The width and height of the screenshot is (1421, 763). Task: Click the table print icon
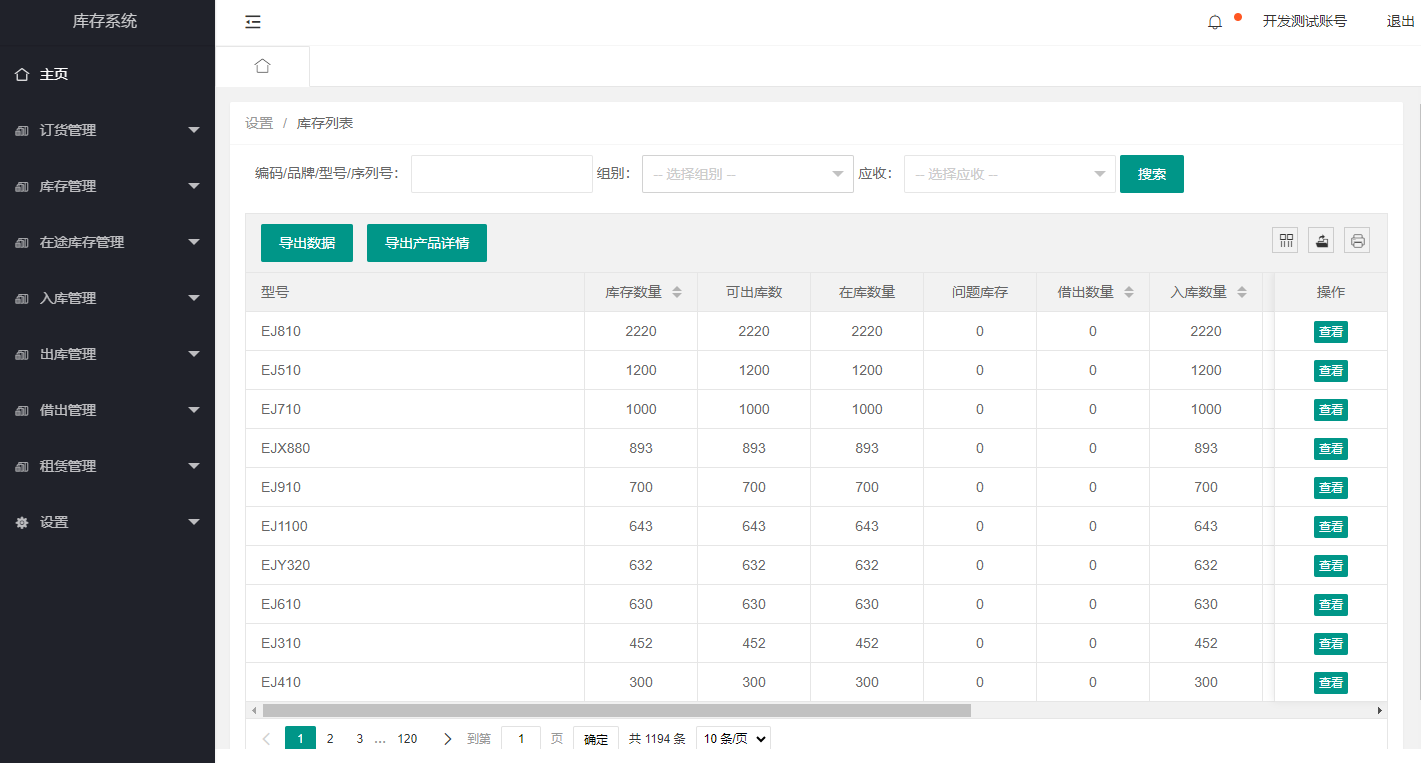[1357, 240]
